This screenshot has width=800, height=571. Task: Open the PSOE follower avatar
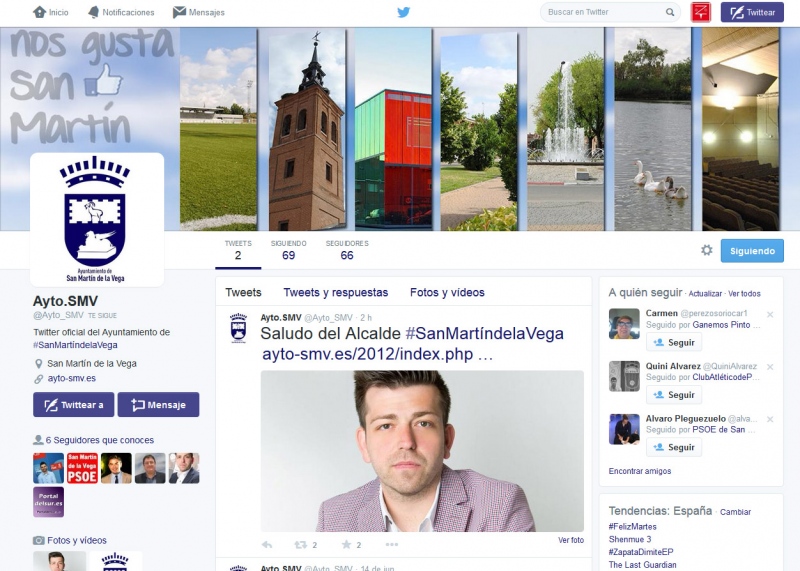click(82, 468)
